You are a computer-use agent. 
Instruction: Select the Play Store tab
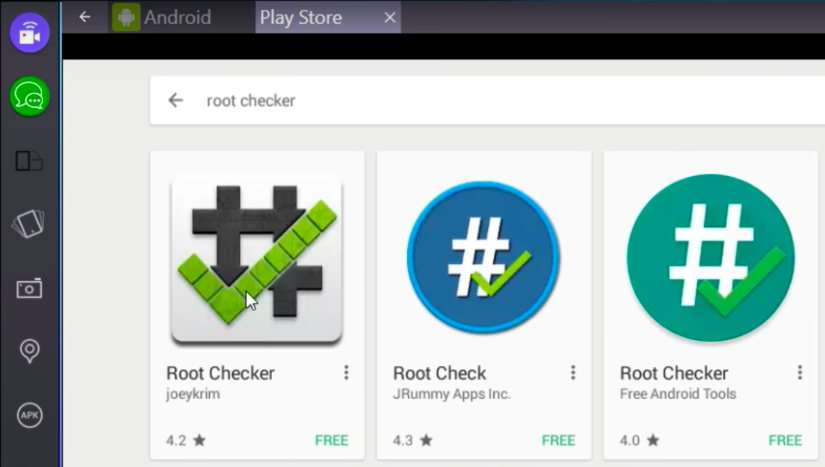(x=328, y=17)
